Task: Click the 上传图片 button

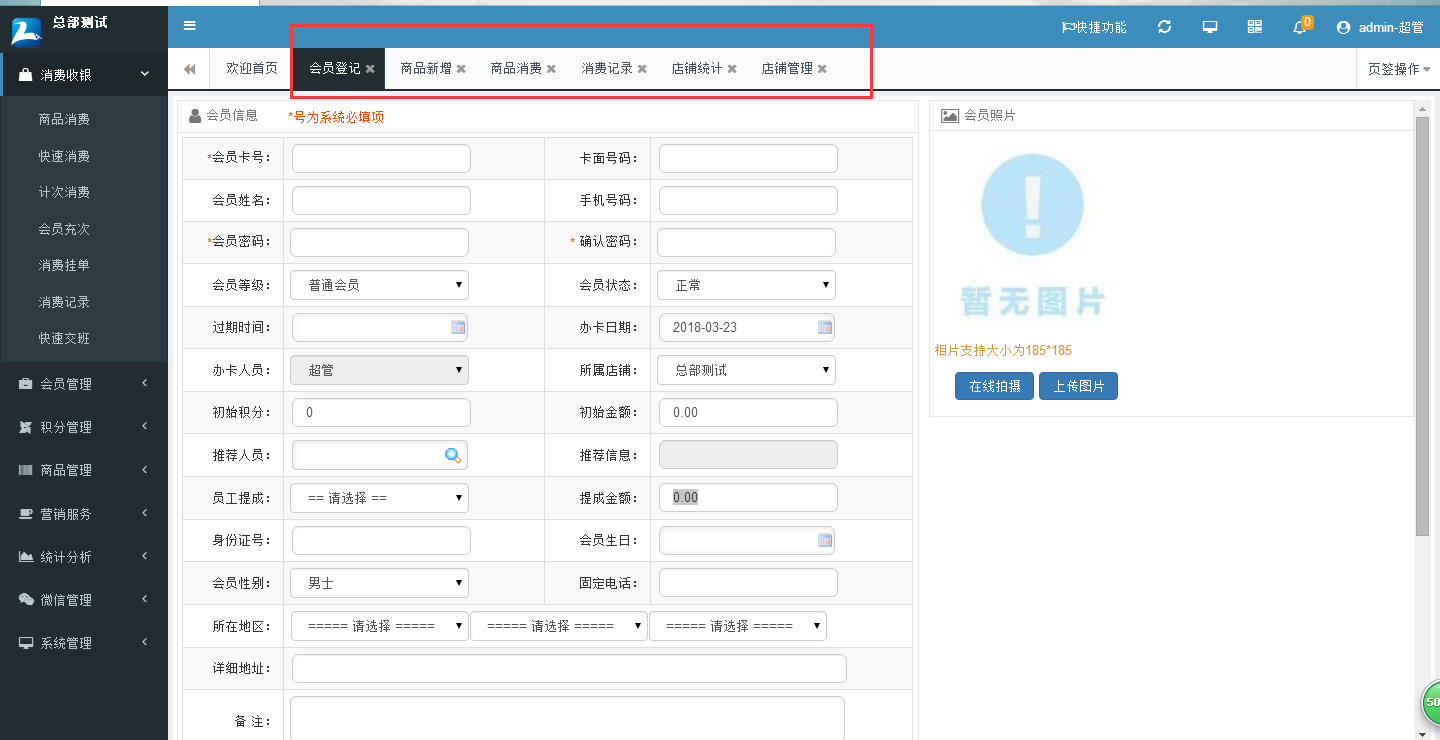Action: 1078,385
